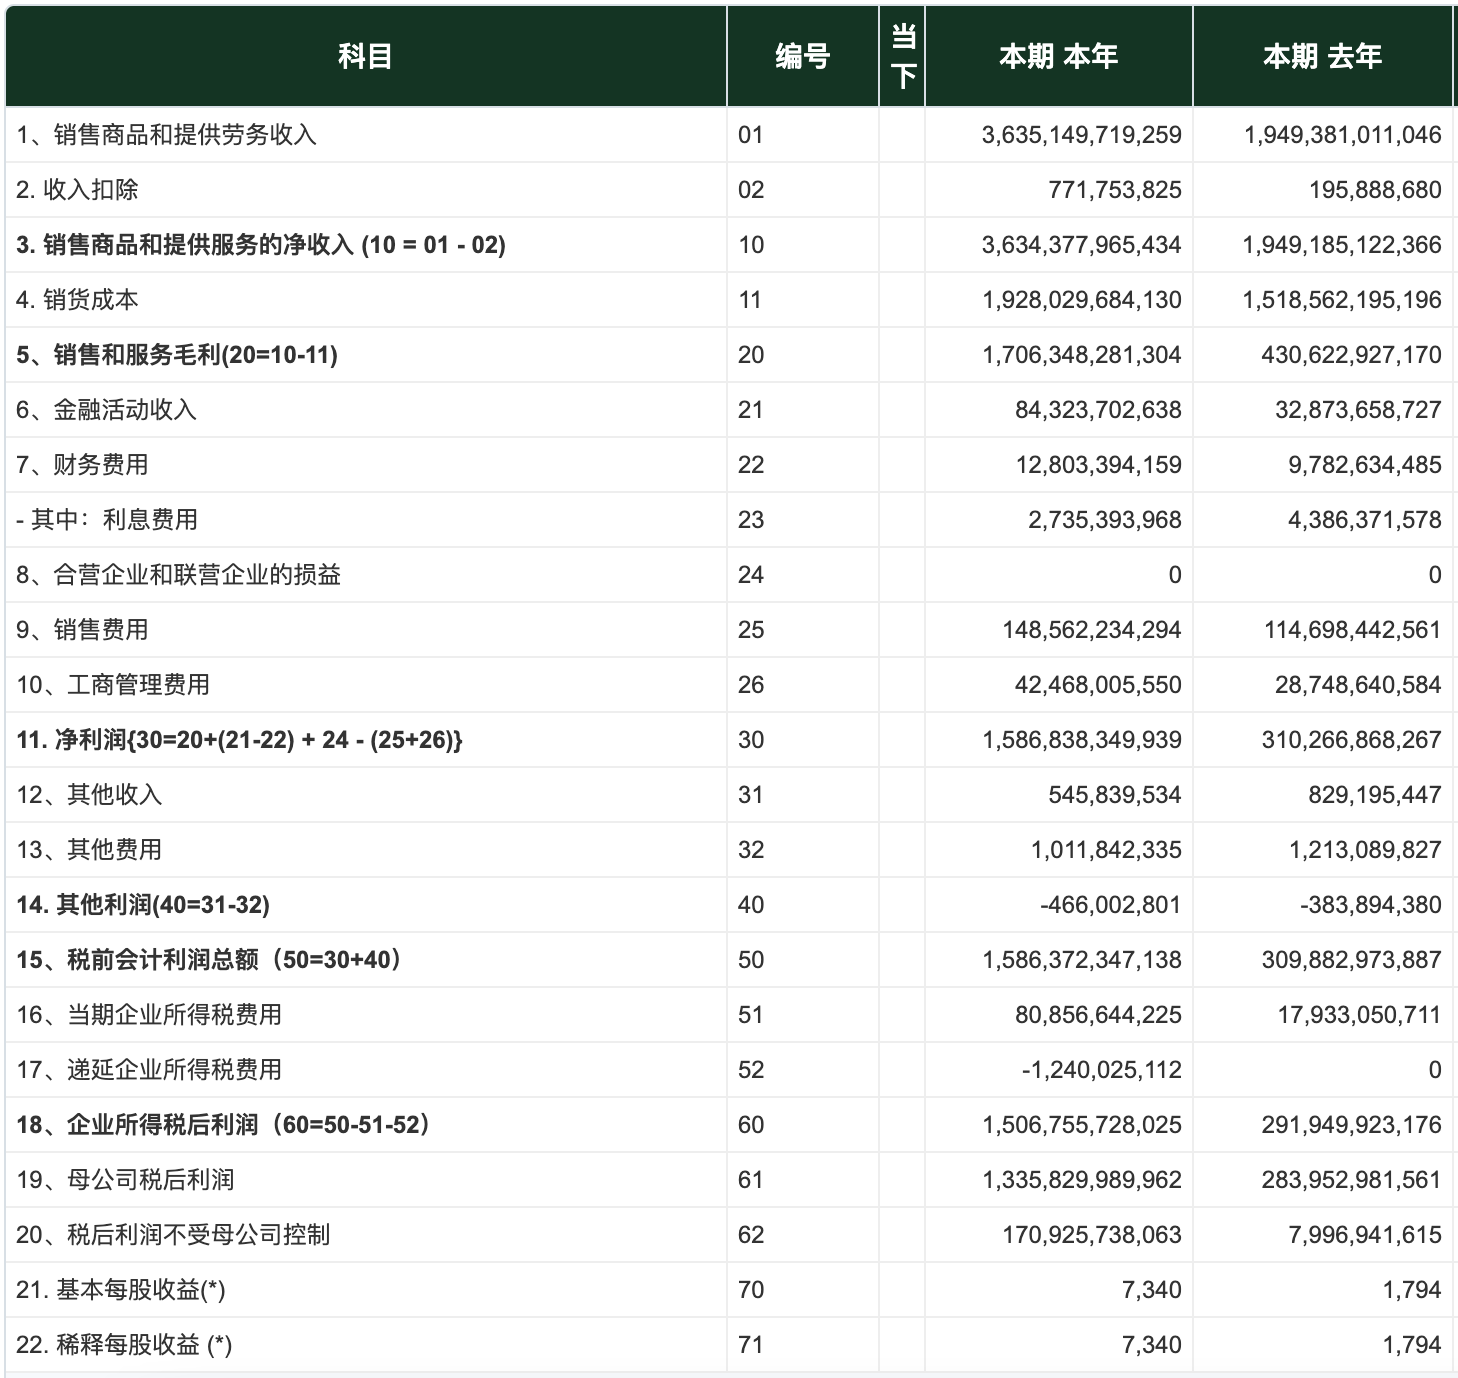Click 18、企业所得税后利润 row label

[x=223, y=1125]
